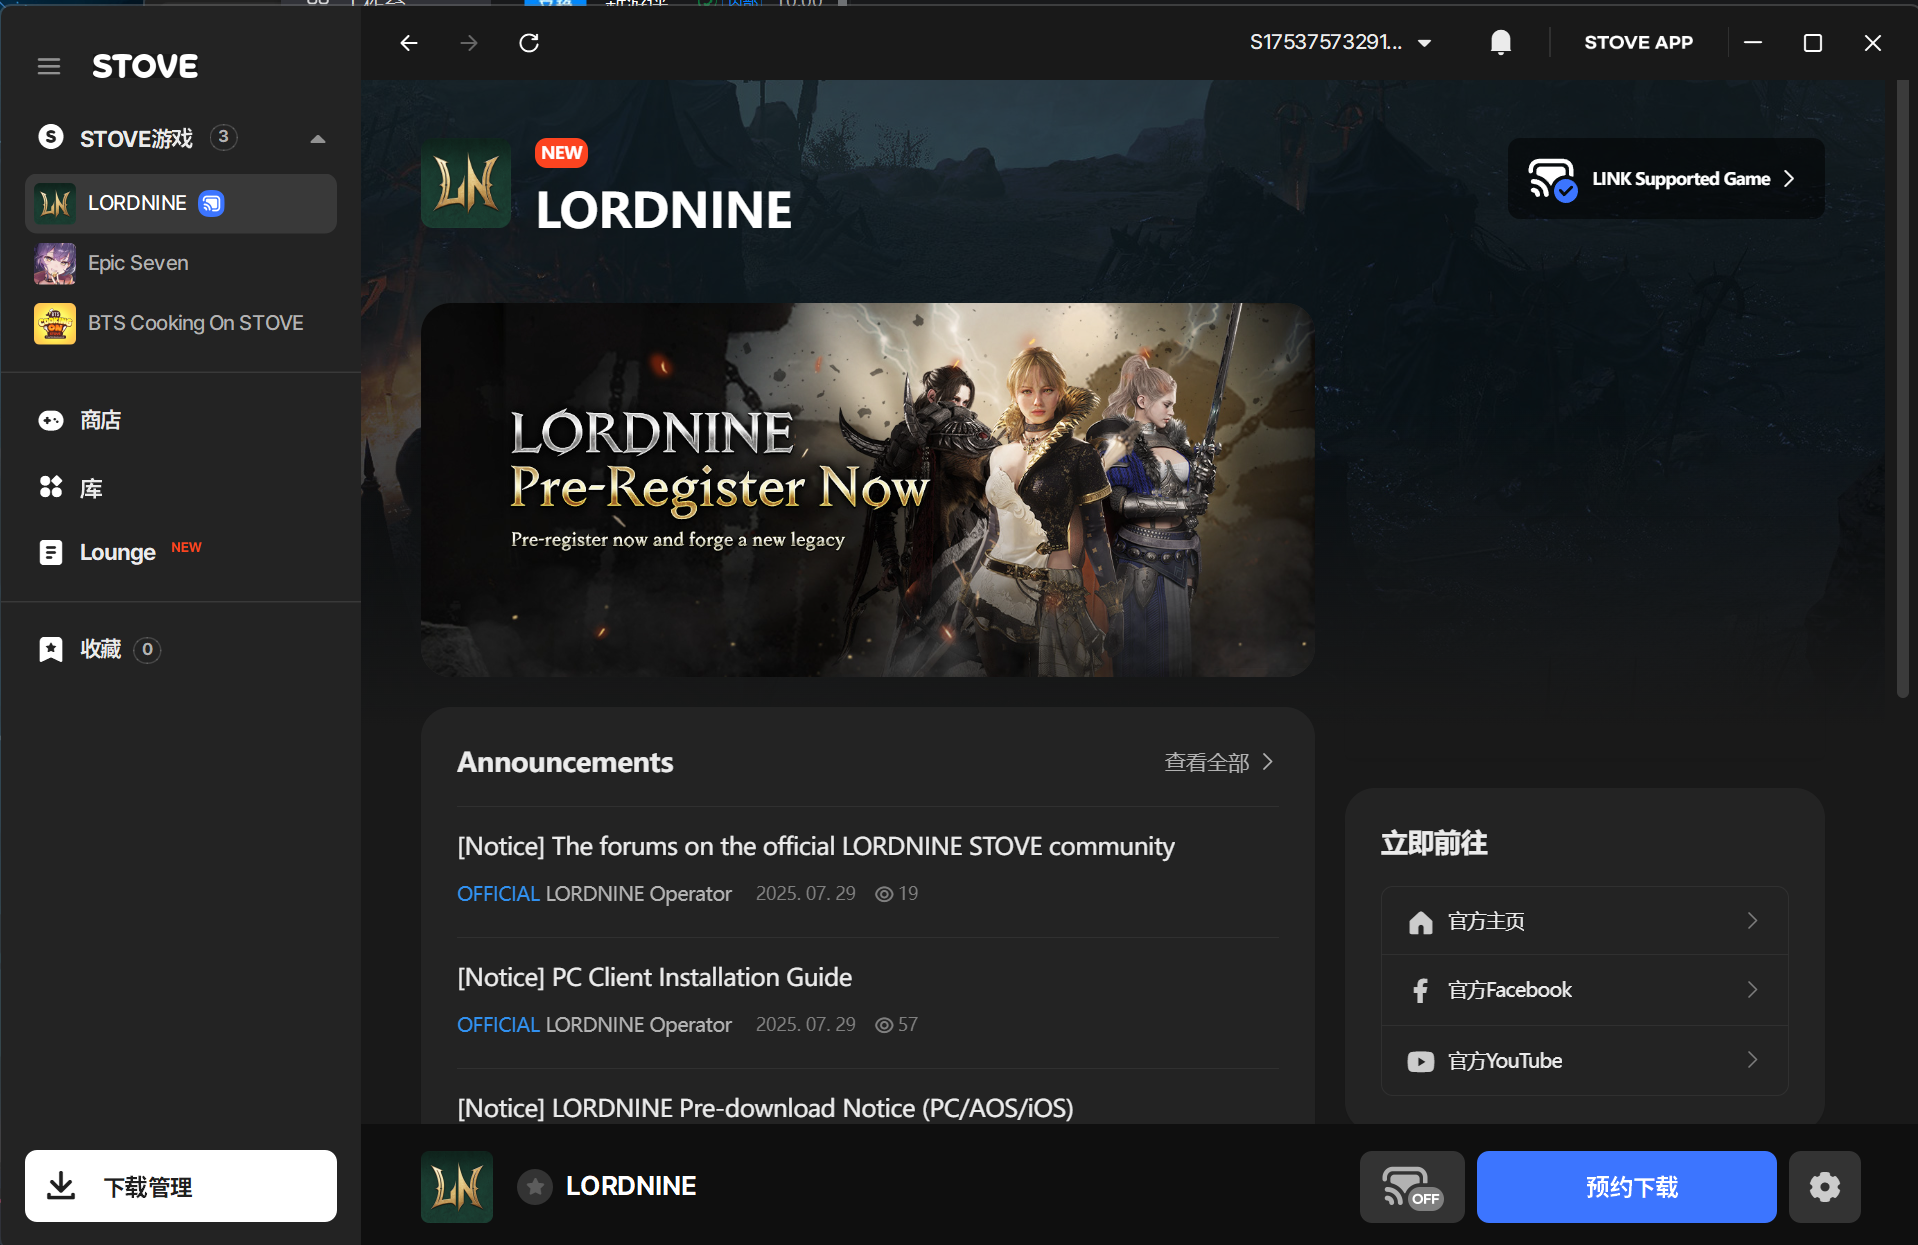Click the Pre-Register Now banner image

pos(867,490)
